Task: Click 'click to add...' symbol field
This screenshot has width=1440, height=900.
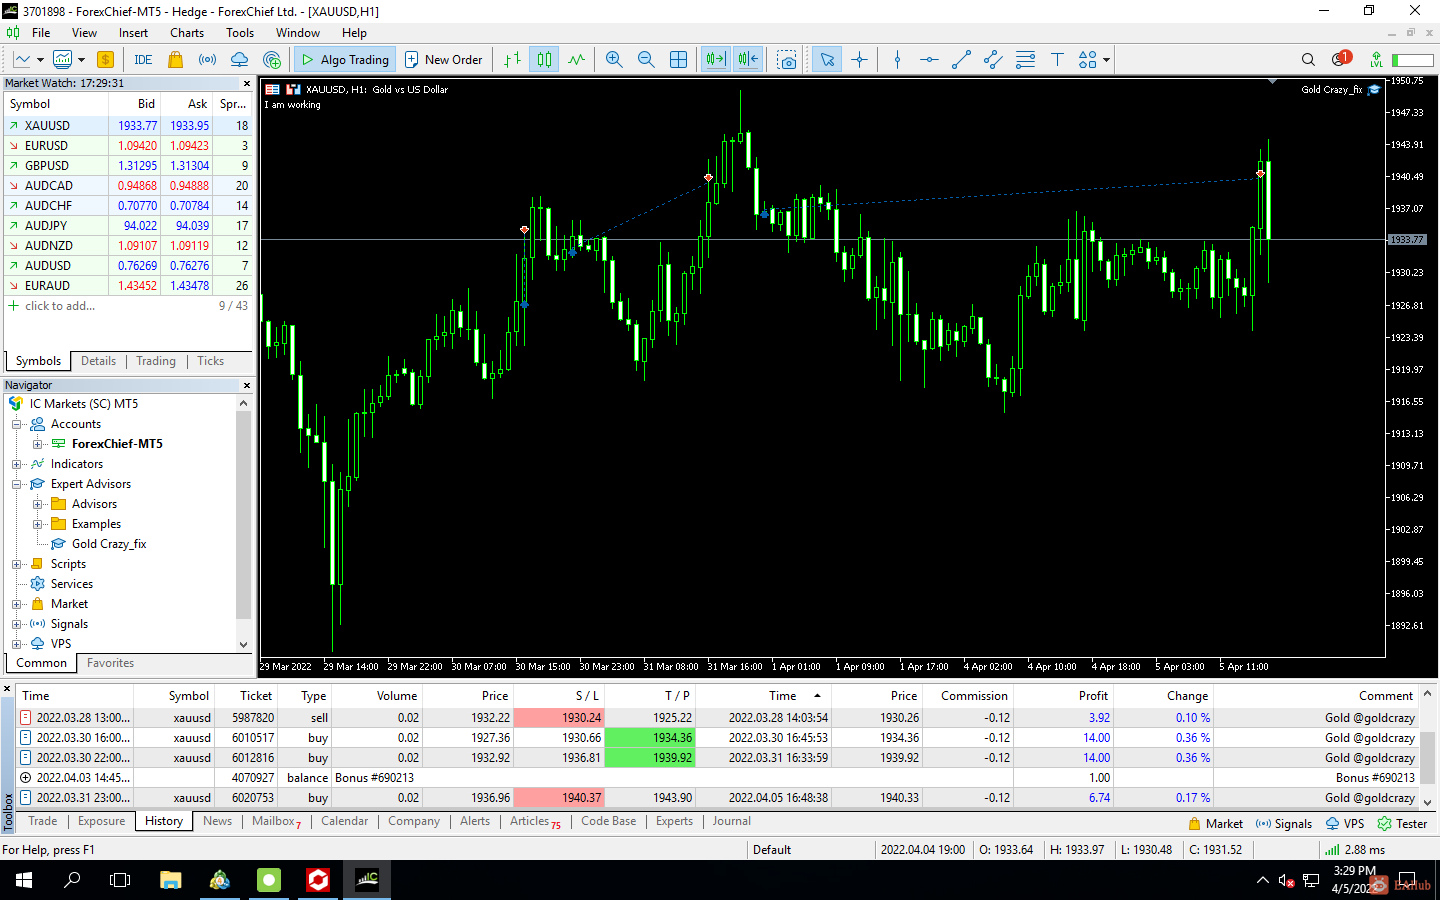Action: (60, 306)
